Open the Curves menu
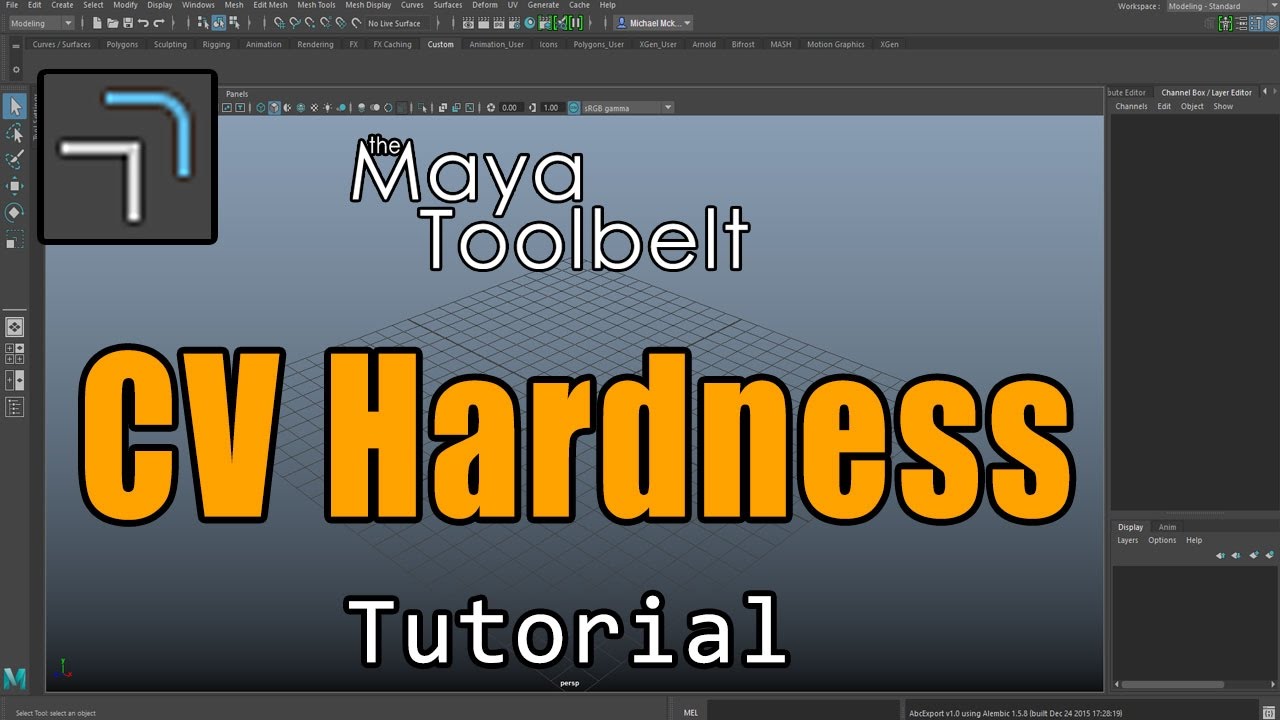This screenshot has height=720, width=1280. click(x=412, y=5)
